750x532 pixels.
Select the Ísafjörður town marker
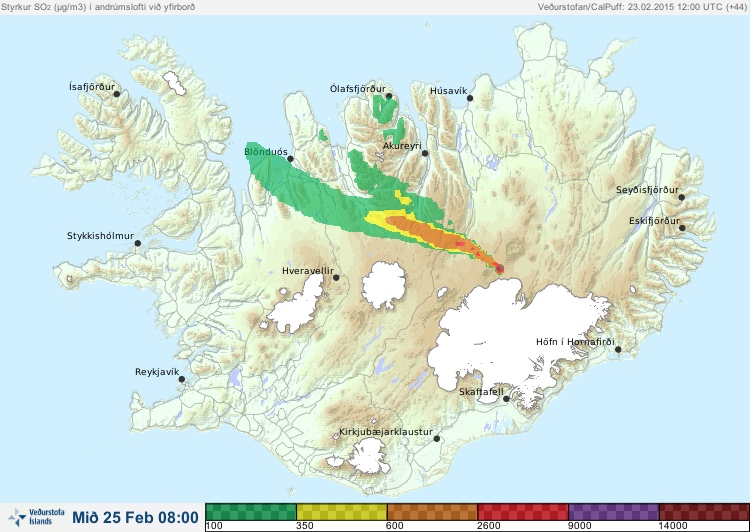pos(117,94)
